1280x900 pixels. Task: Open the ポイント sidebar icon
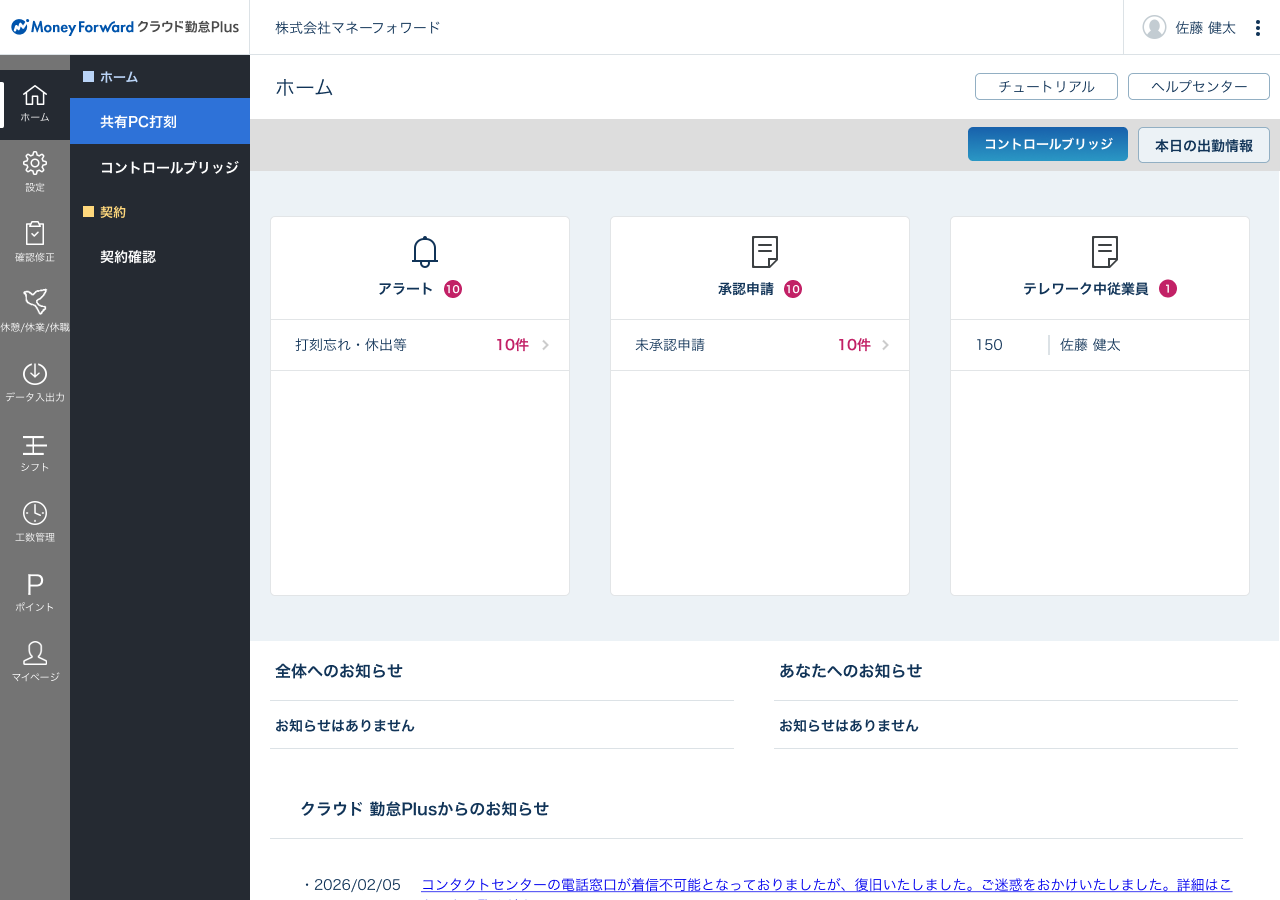point(35,590)
